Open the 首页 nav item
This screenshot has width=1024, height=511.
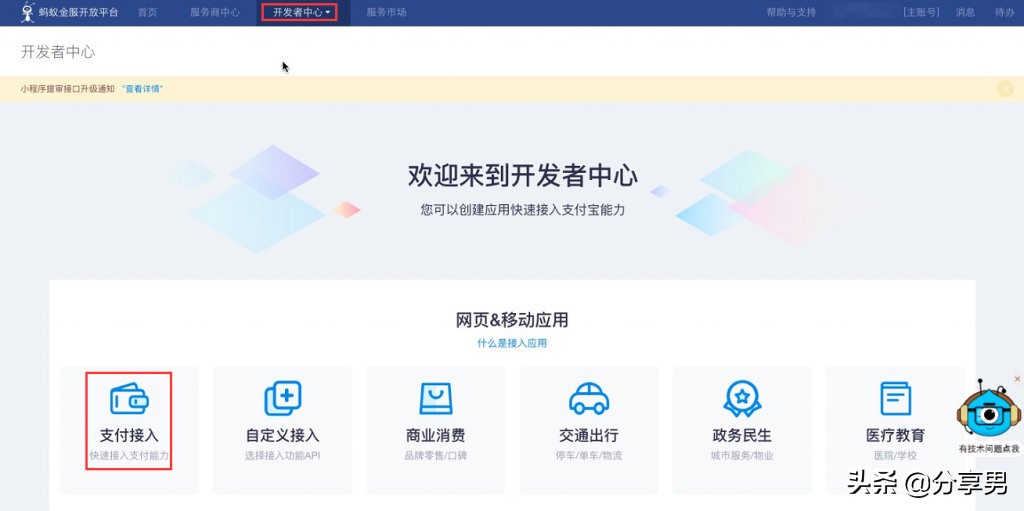pyautogui.click(x=148, y=12)
